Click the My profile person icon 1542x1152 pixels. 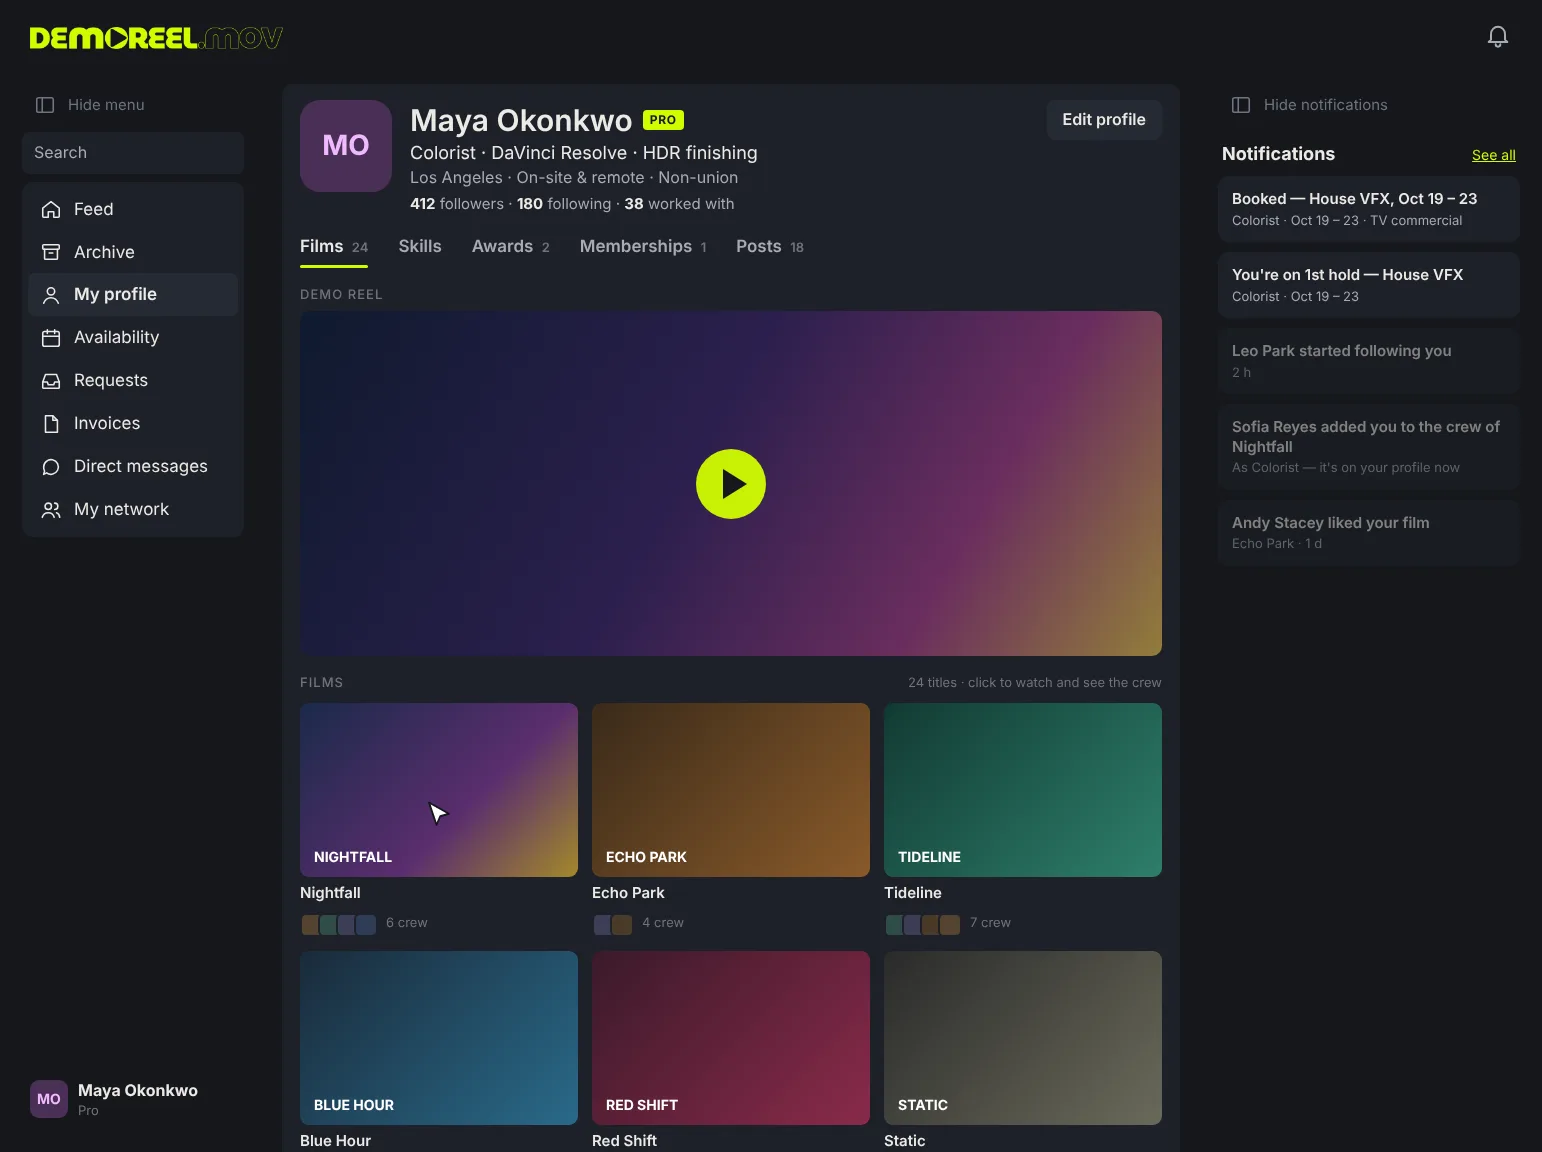[51, 295]
